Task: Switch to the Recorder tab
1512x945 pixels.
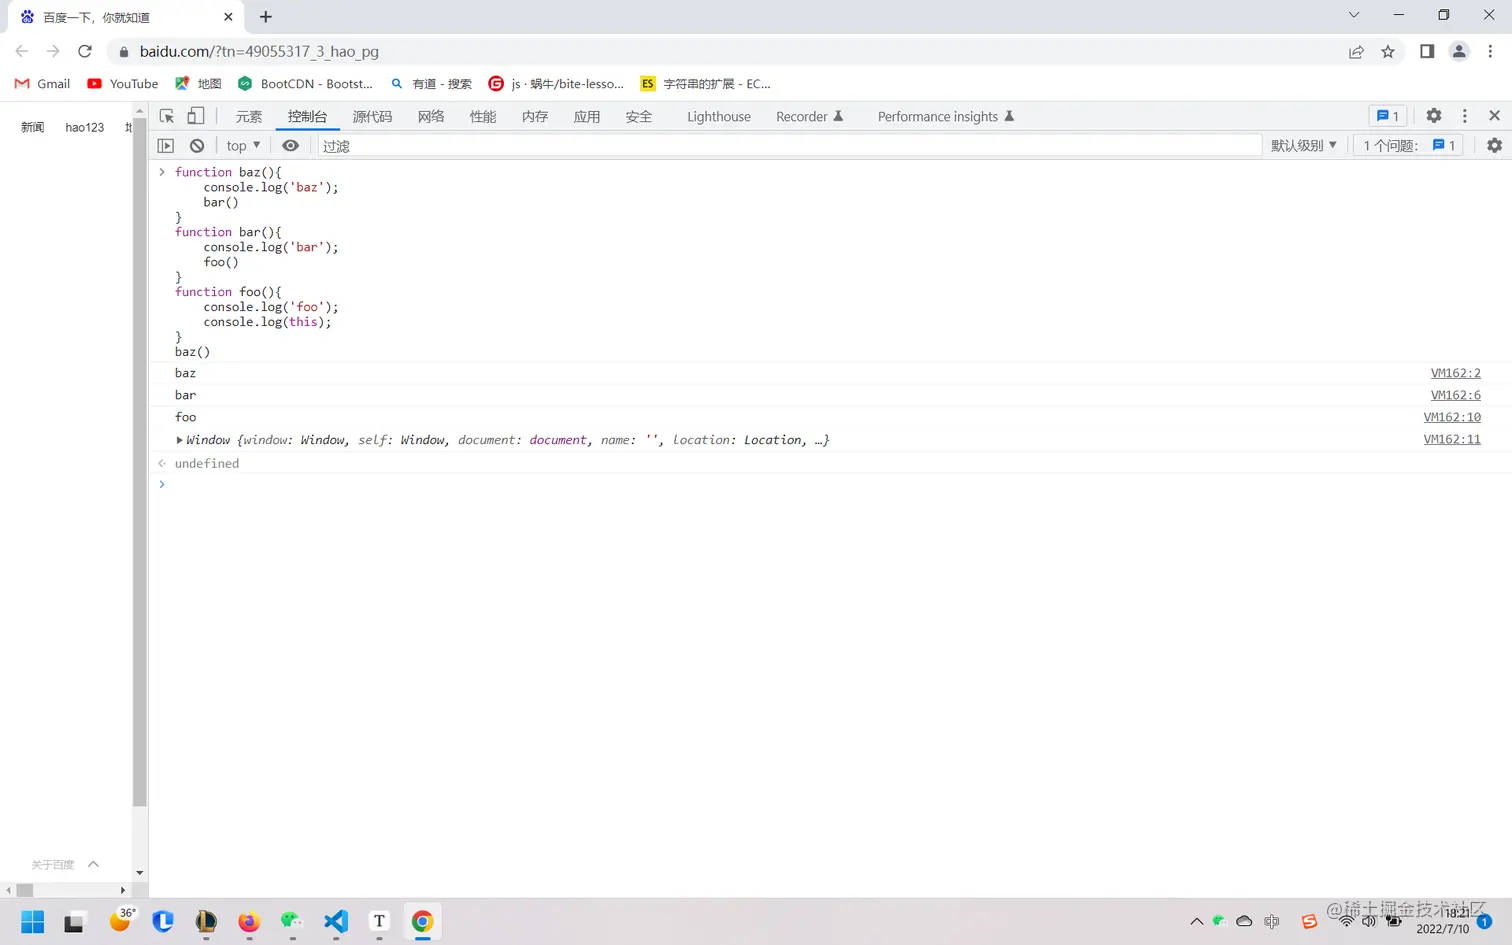Action: point(810,117)
